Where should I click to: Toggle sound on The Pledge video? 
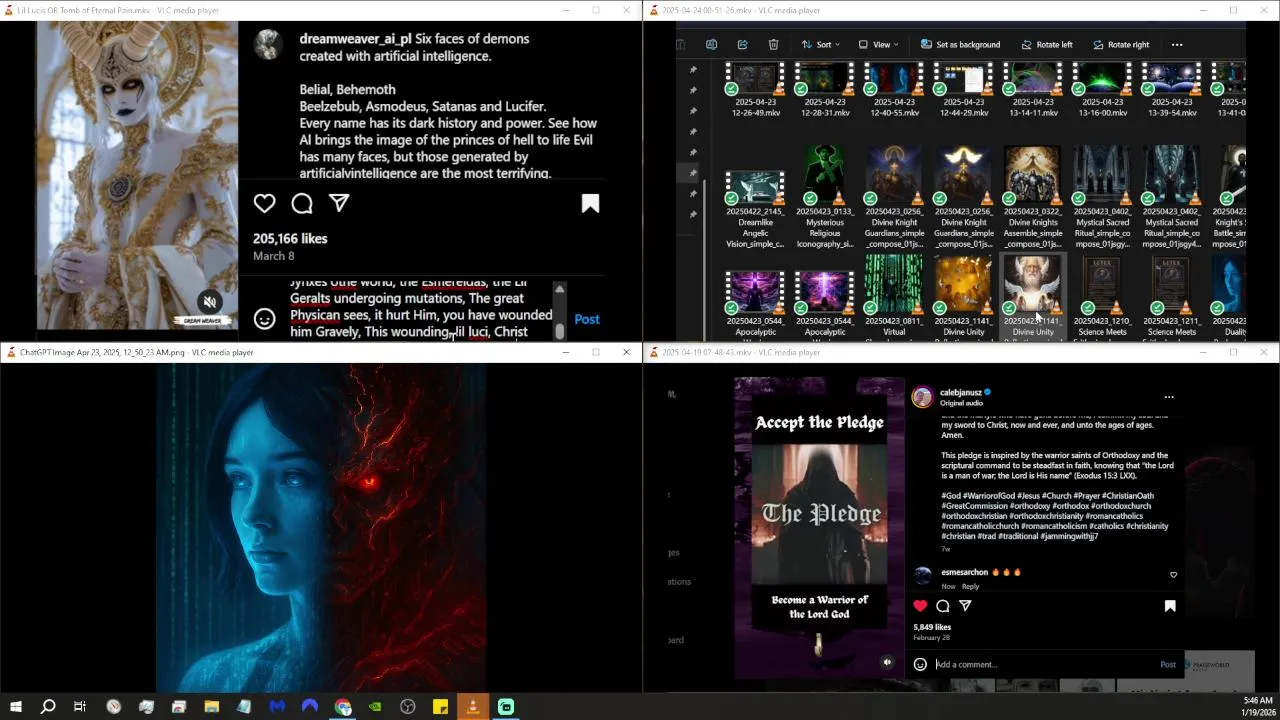pyautogui.click(x=887, y=662)
